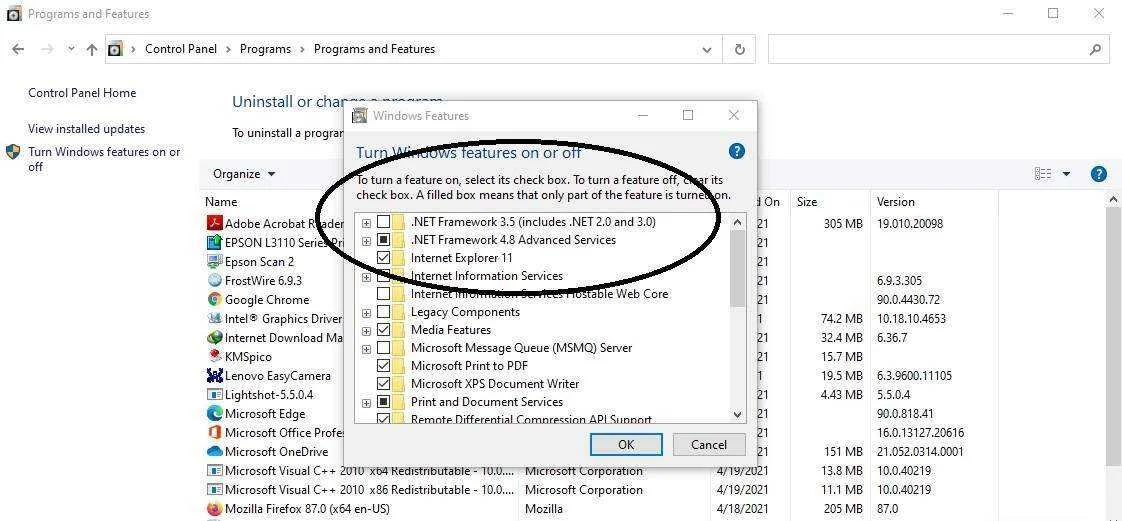Image resolution: width=1122 pixels, height=521 pixels.
Task: Expand .NET Framework 4.8 Advanced Services node
Action: tap(366, 241)
